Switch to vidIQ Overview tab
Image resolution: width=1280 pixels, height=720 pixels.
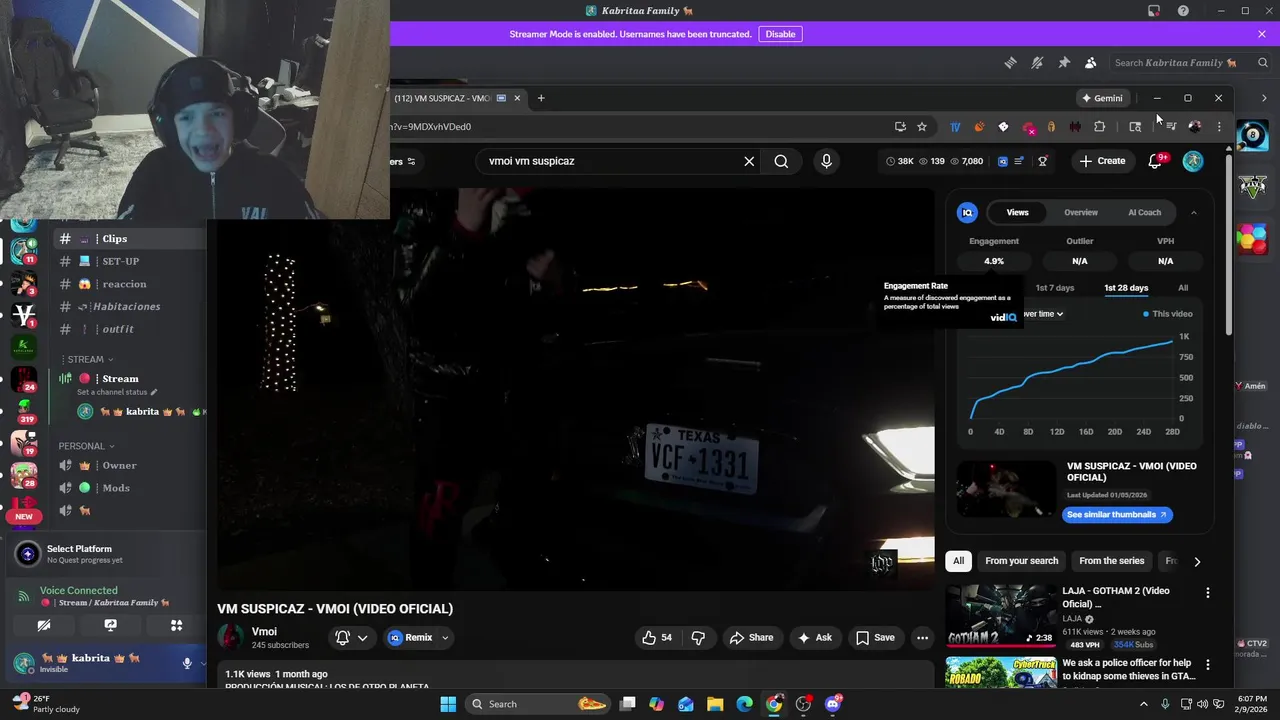click(1080, 212)
